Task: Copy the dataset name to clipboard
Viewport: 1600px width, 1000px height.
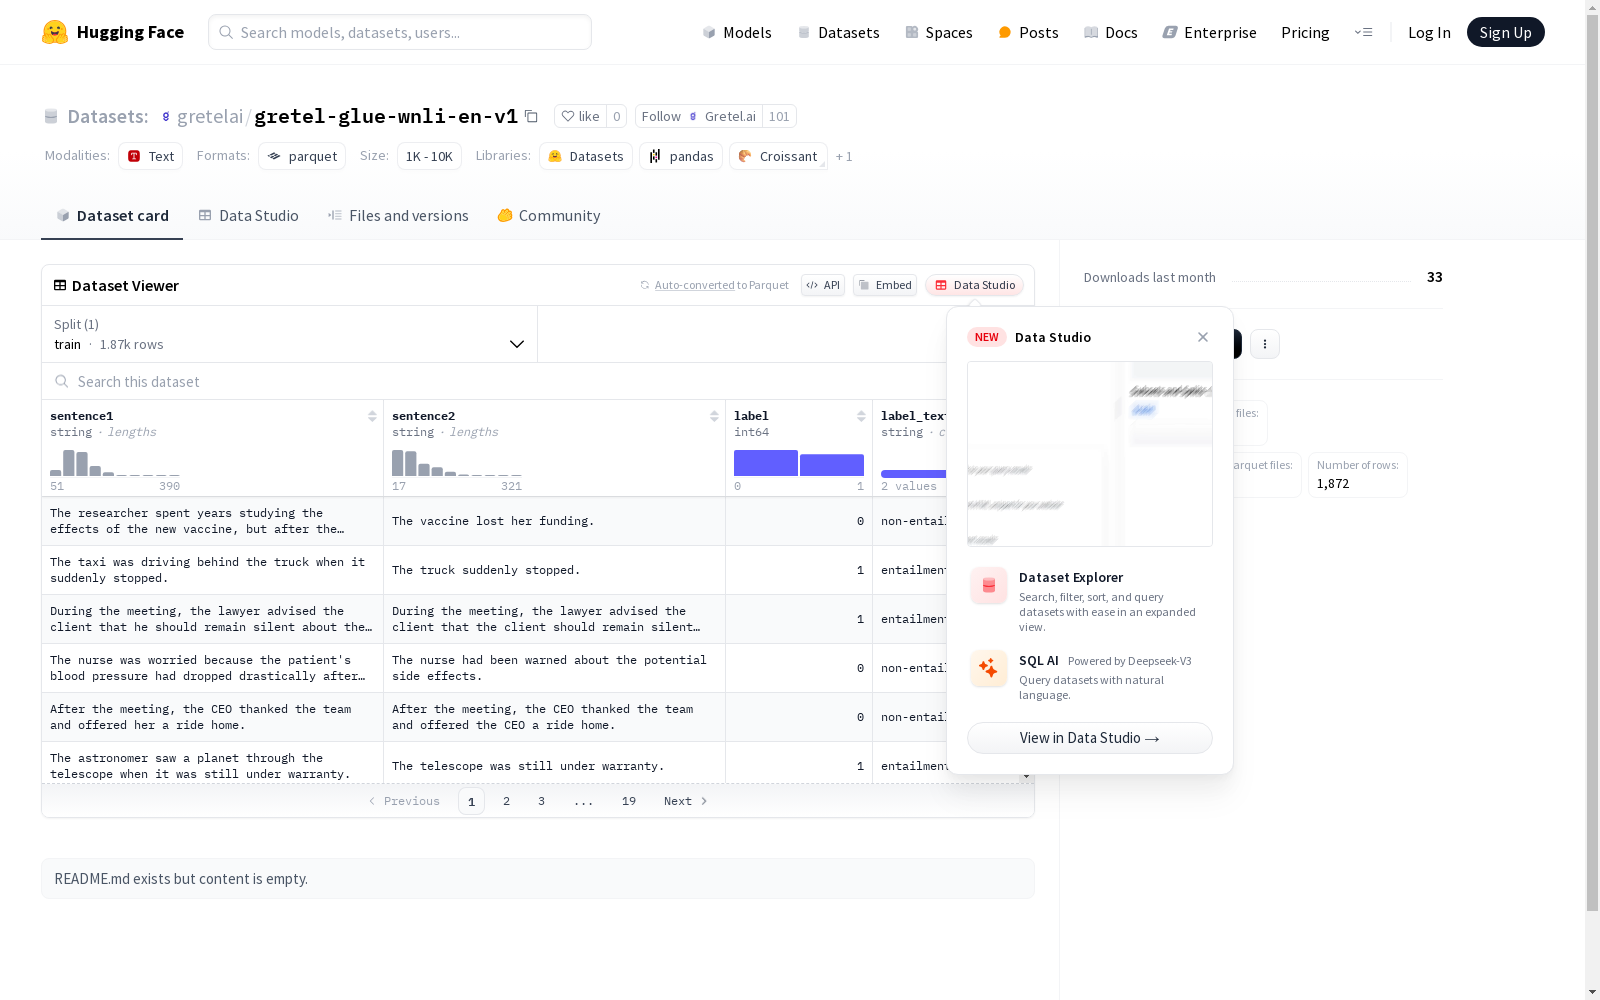Action: point(532,116)
